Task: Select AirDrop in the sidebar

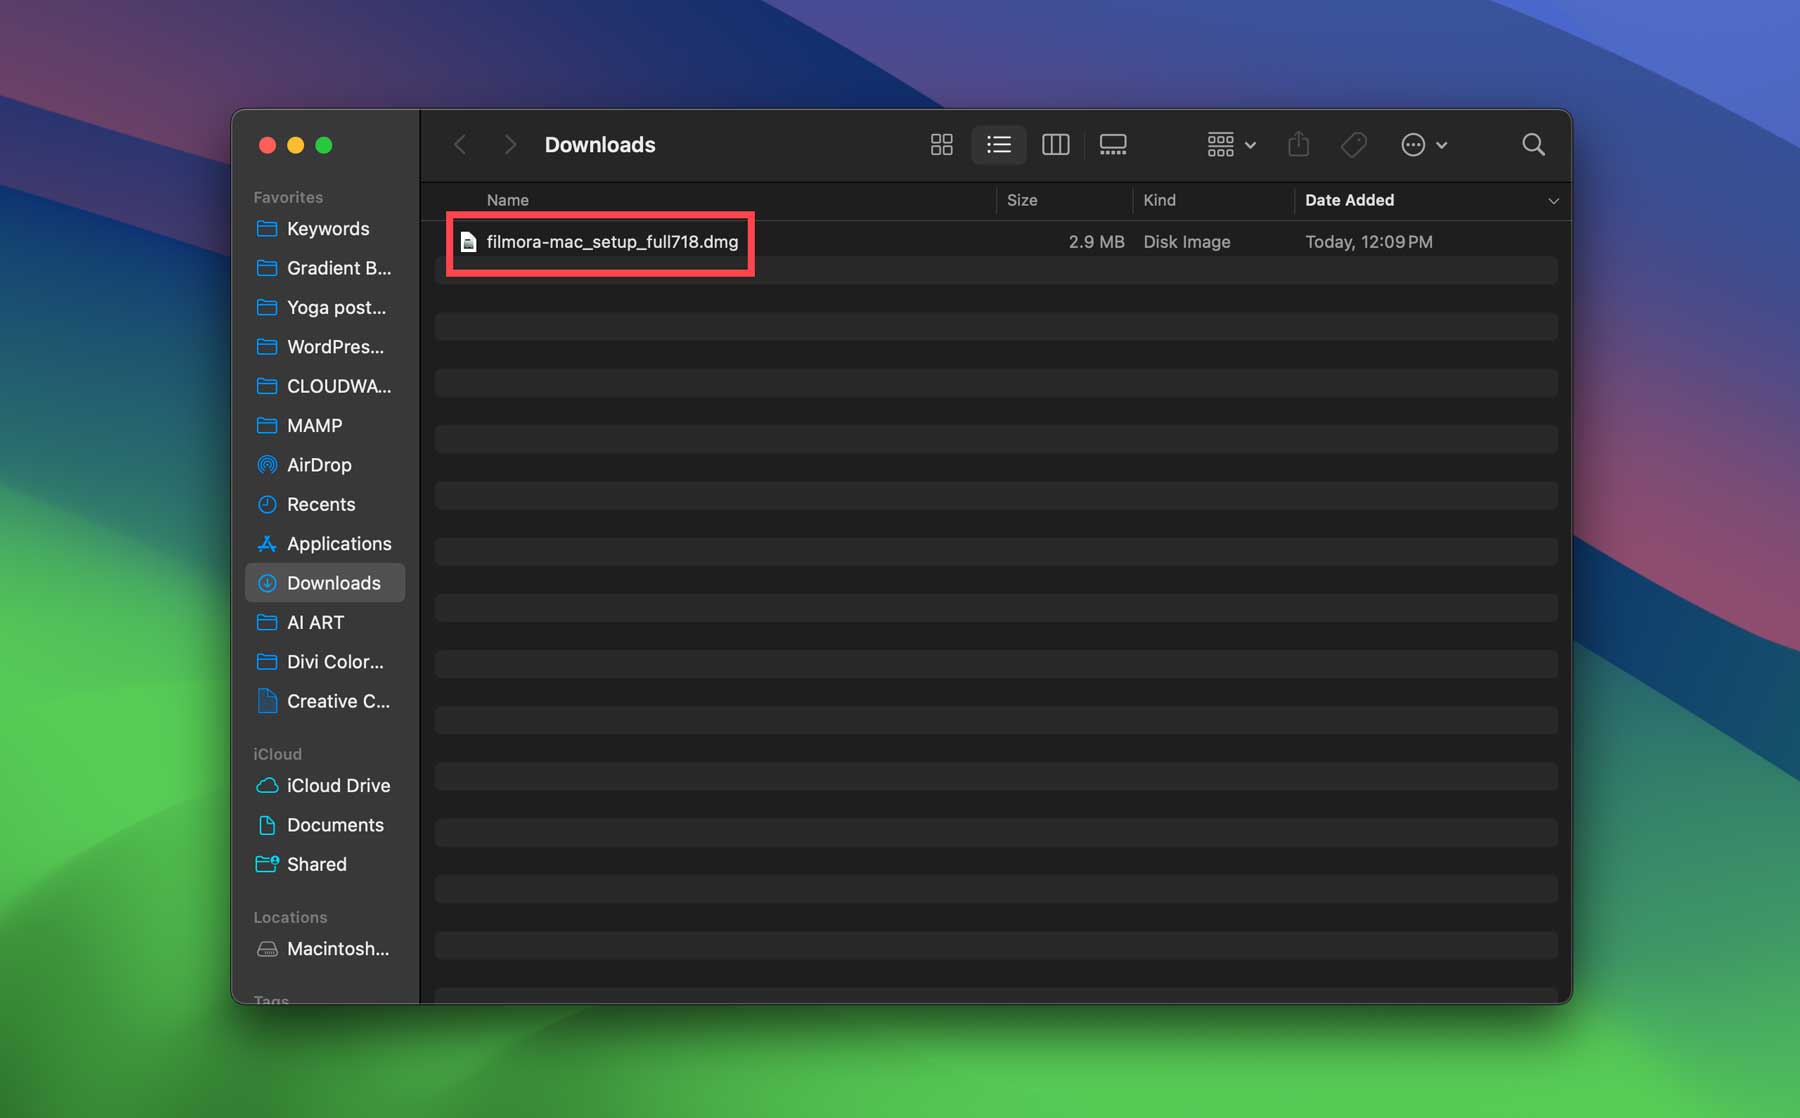Action: click(x=325, y=465)
